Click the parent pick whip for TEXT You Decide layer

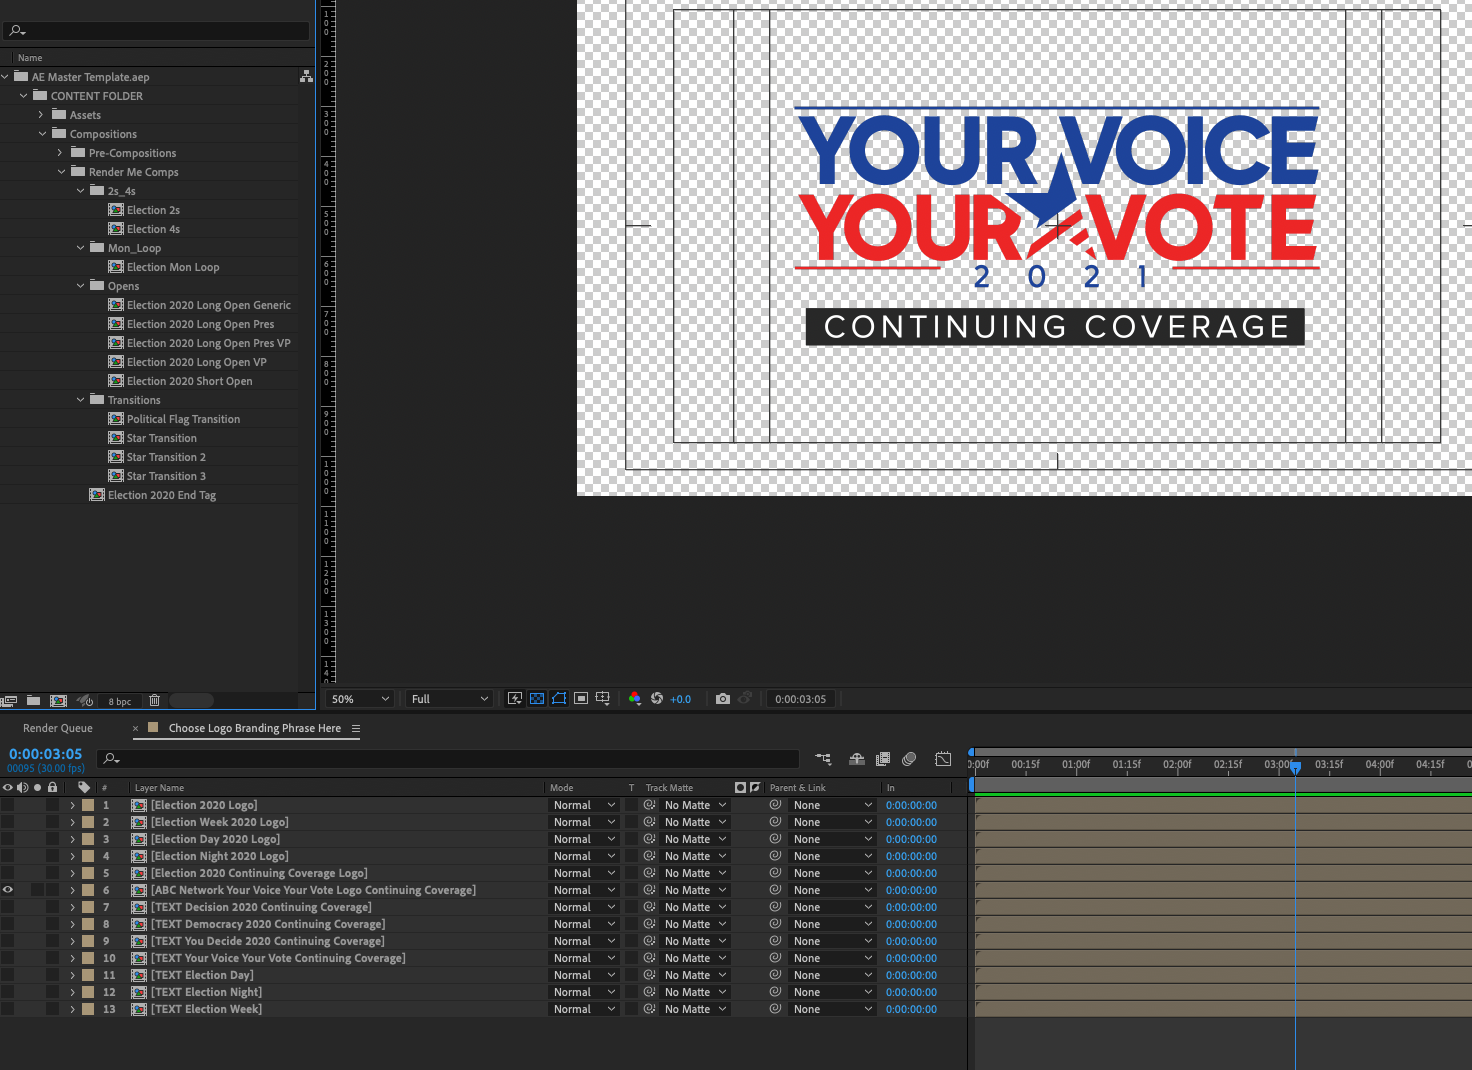point(775,941)
